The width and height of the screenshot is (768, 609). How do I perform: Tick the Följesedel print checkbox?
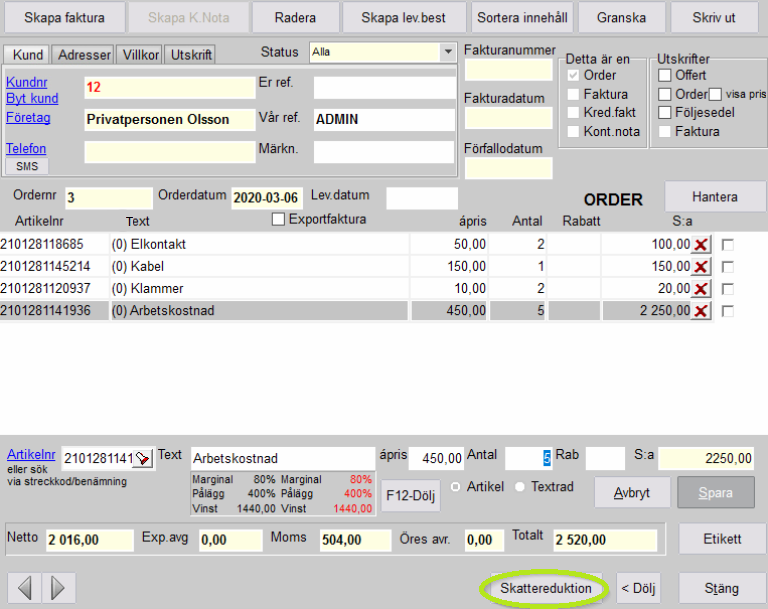coord(665,113)
